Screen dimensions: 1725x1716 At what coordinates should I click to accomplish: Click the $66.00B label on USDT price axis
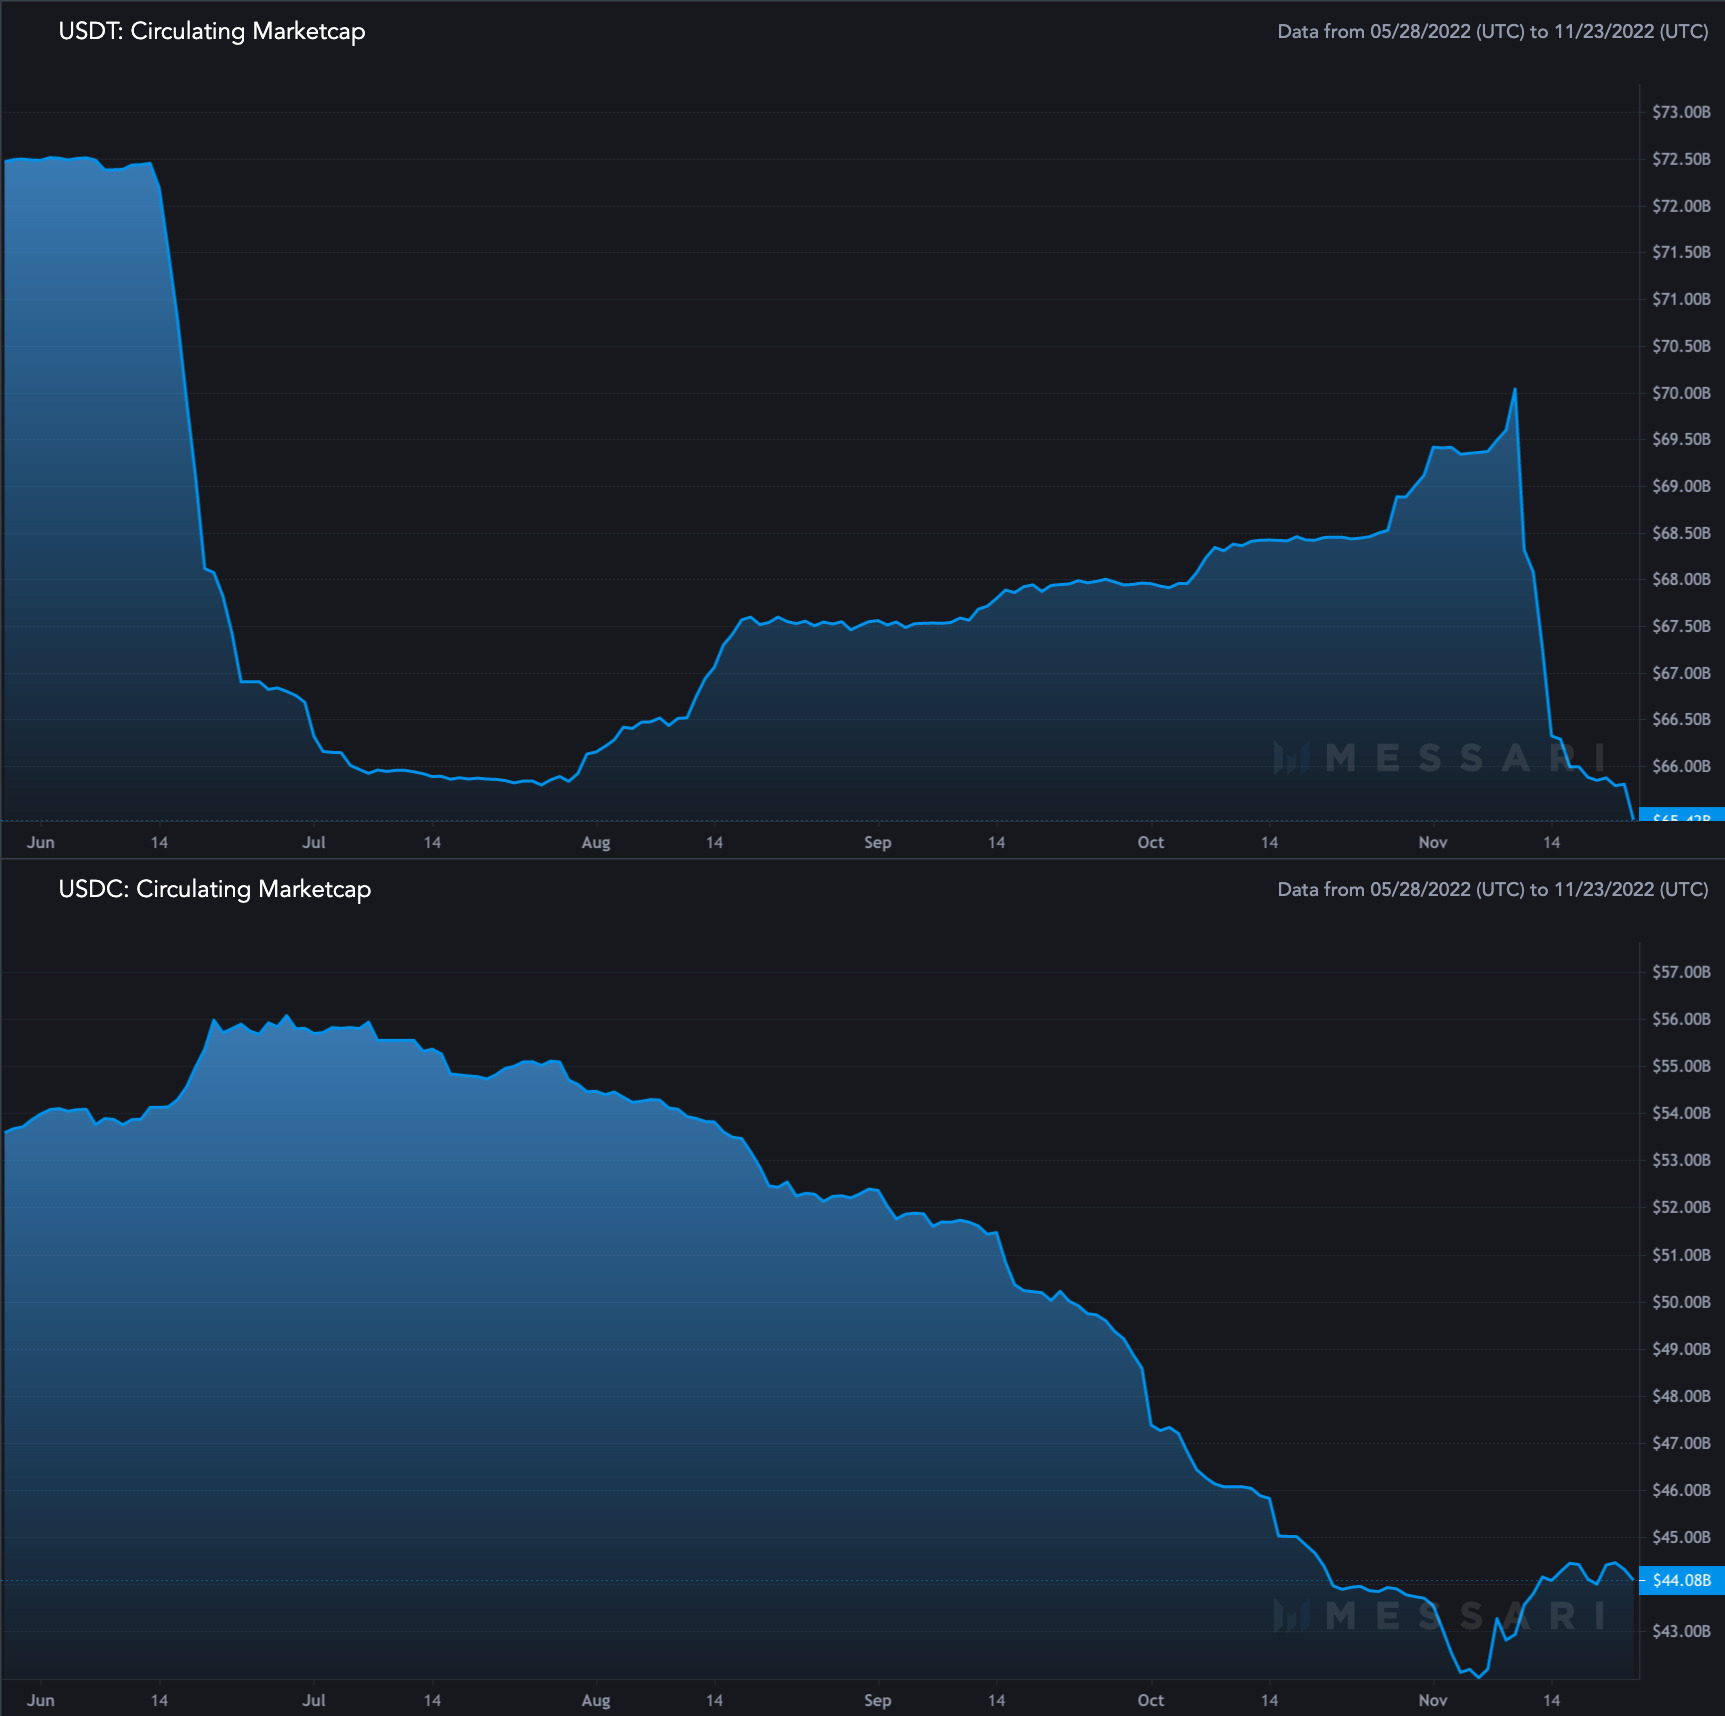[x=1681, y=766]
